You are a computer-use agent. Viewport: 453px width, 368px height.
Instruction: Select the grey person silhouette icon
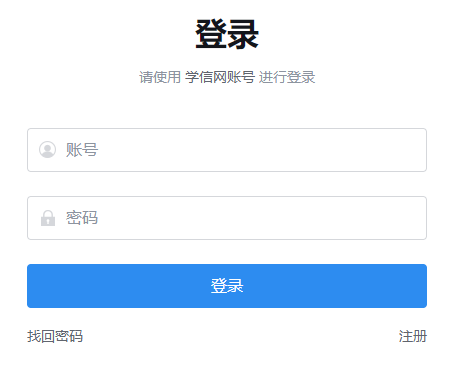48,150
